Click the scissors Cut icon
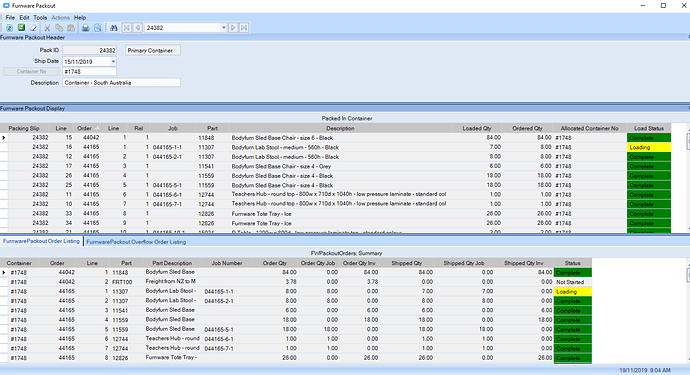Screen dimensions: 690x375 47,28
